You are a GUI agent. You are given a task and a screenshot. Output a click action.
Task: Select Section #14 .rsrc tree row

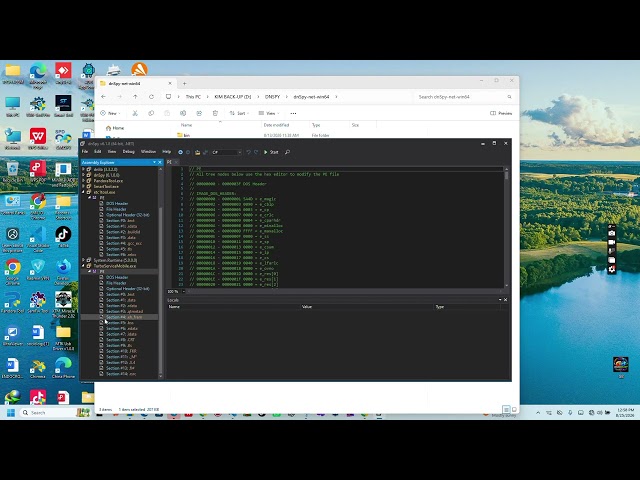pos(119,373)
